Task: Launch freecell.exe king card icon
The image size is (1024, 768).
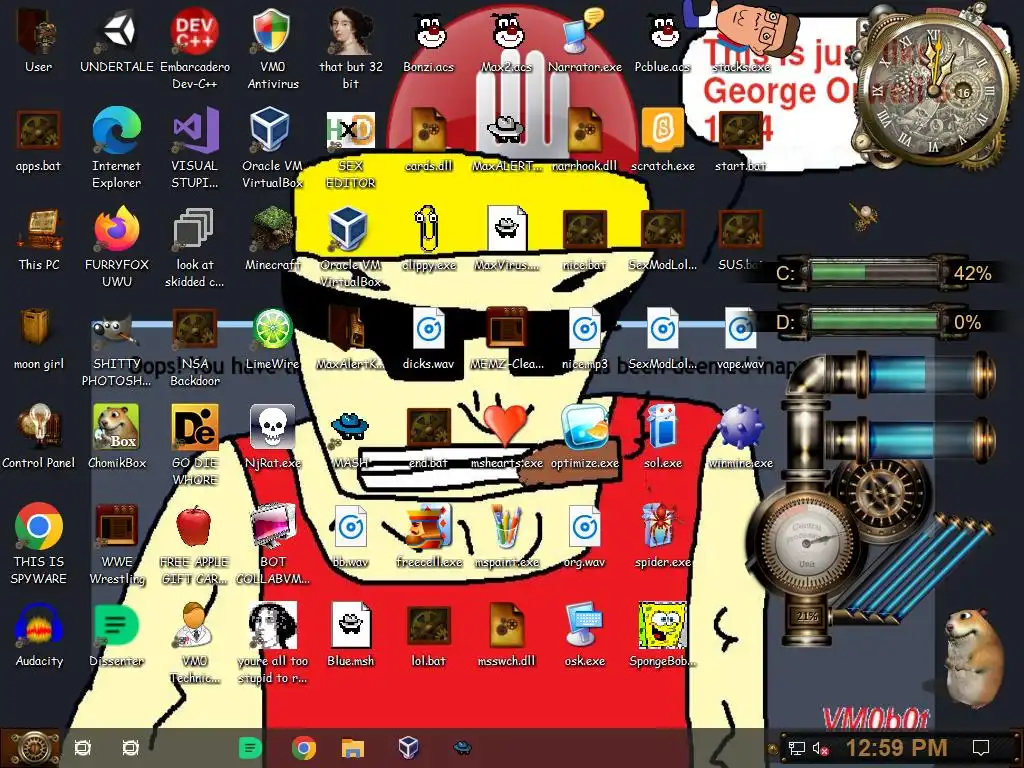Action: point(428,526)
